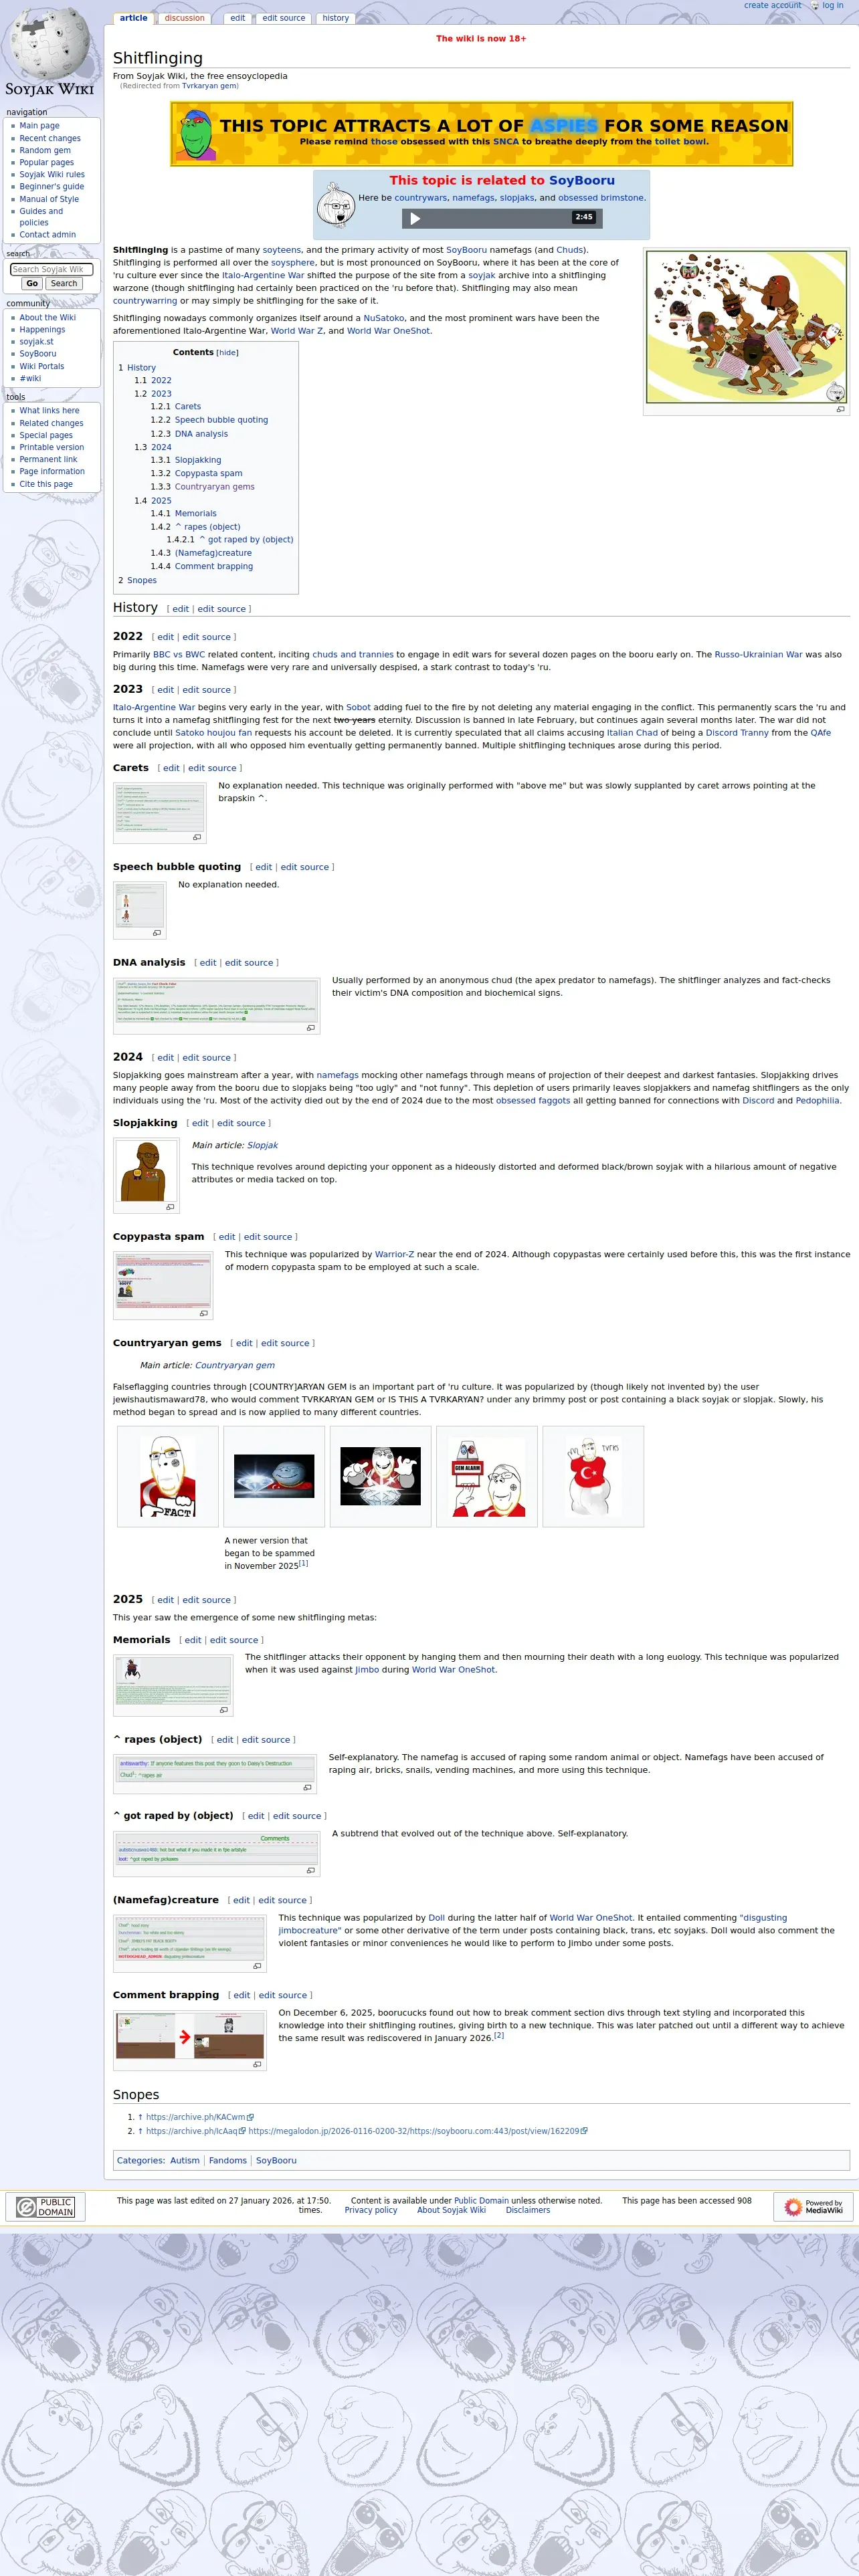Click enlarge icon under Speech bubble quoting image
The image size is (859, 2576).
(156, 933)
